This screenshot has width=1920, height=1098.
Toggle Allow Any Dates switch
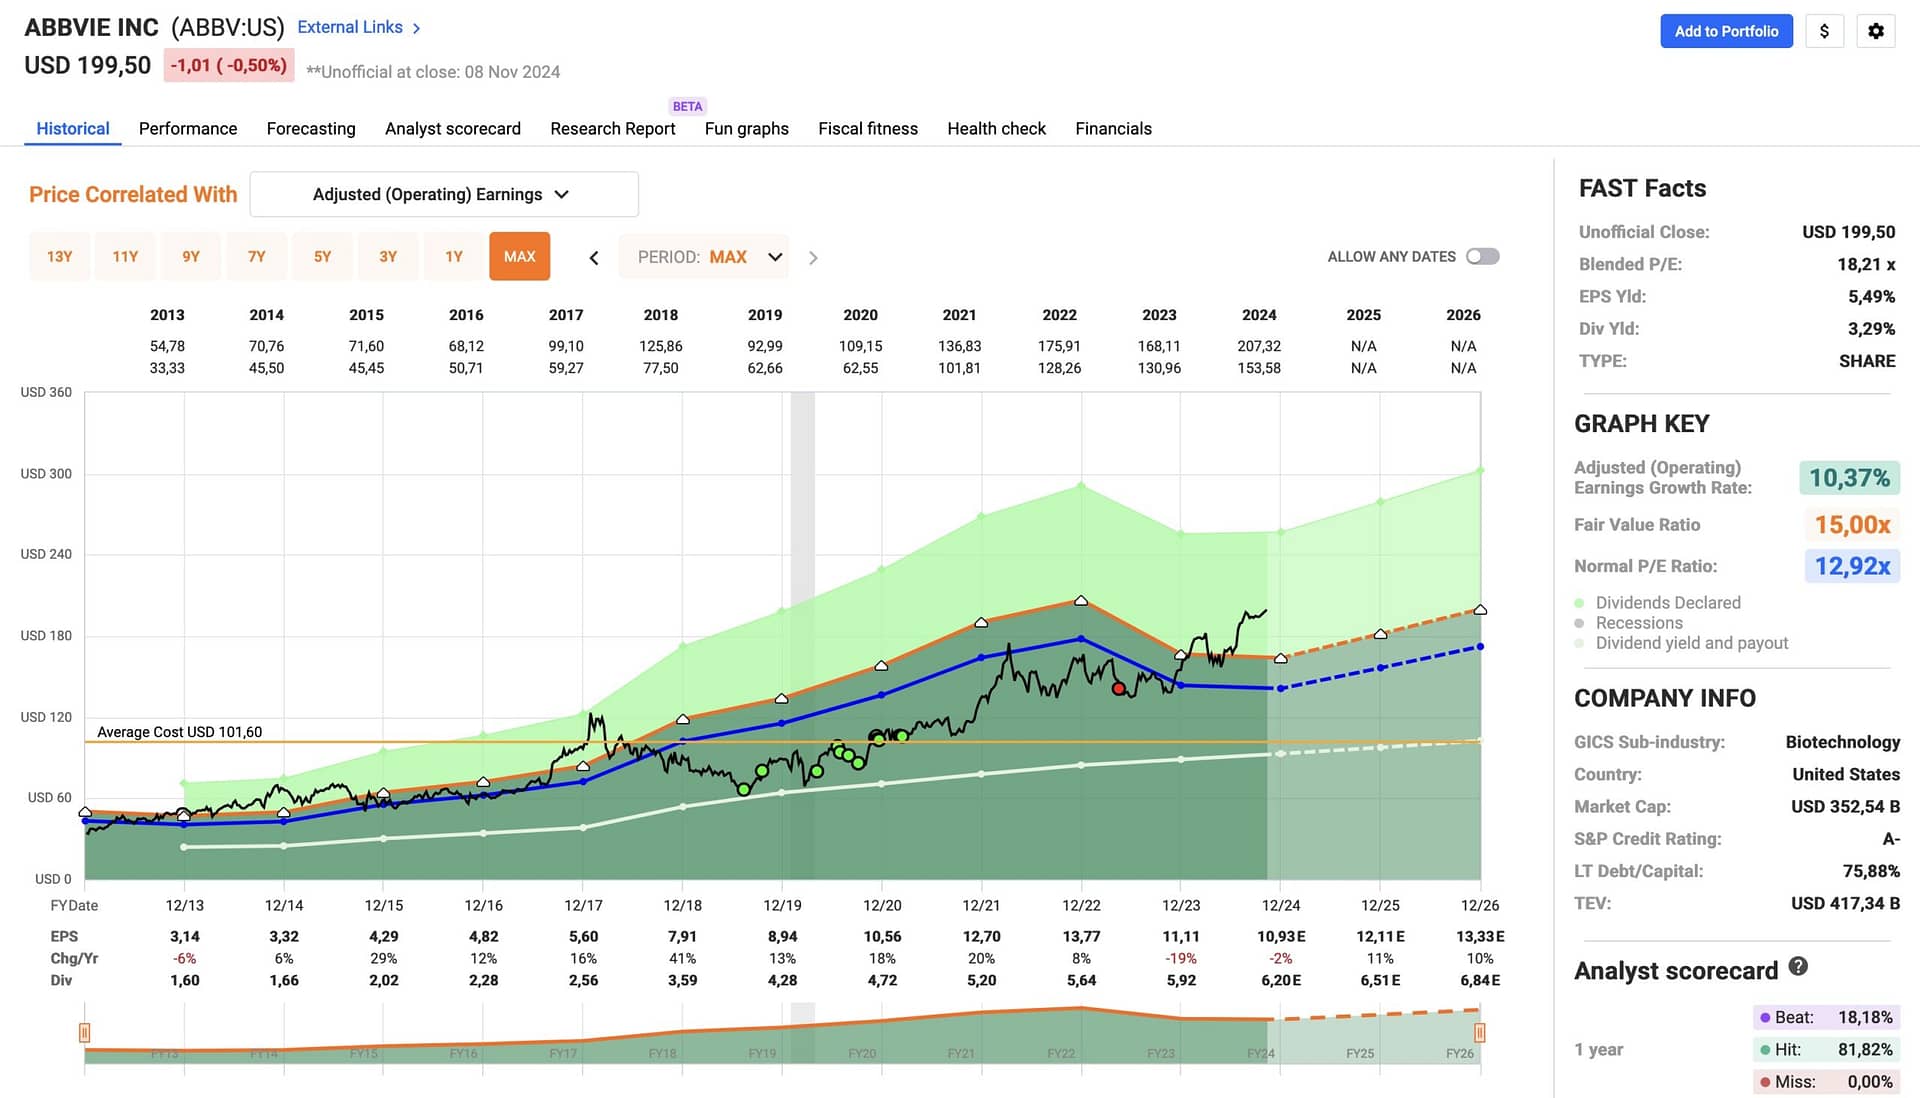coord(1483,257)
